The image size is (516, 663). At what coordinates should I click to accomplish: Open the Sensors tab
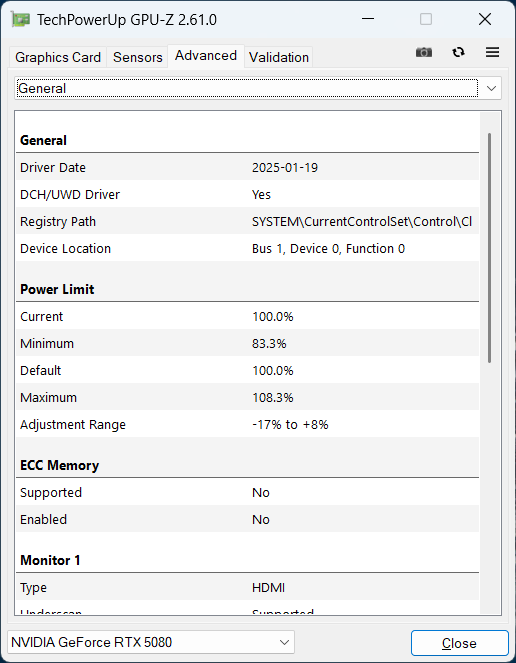click(x=137, y=57)
